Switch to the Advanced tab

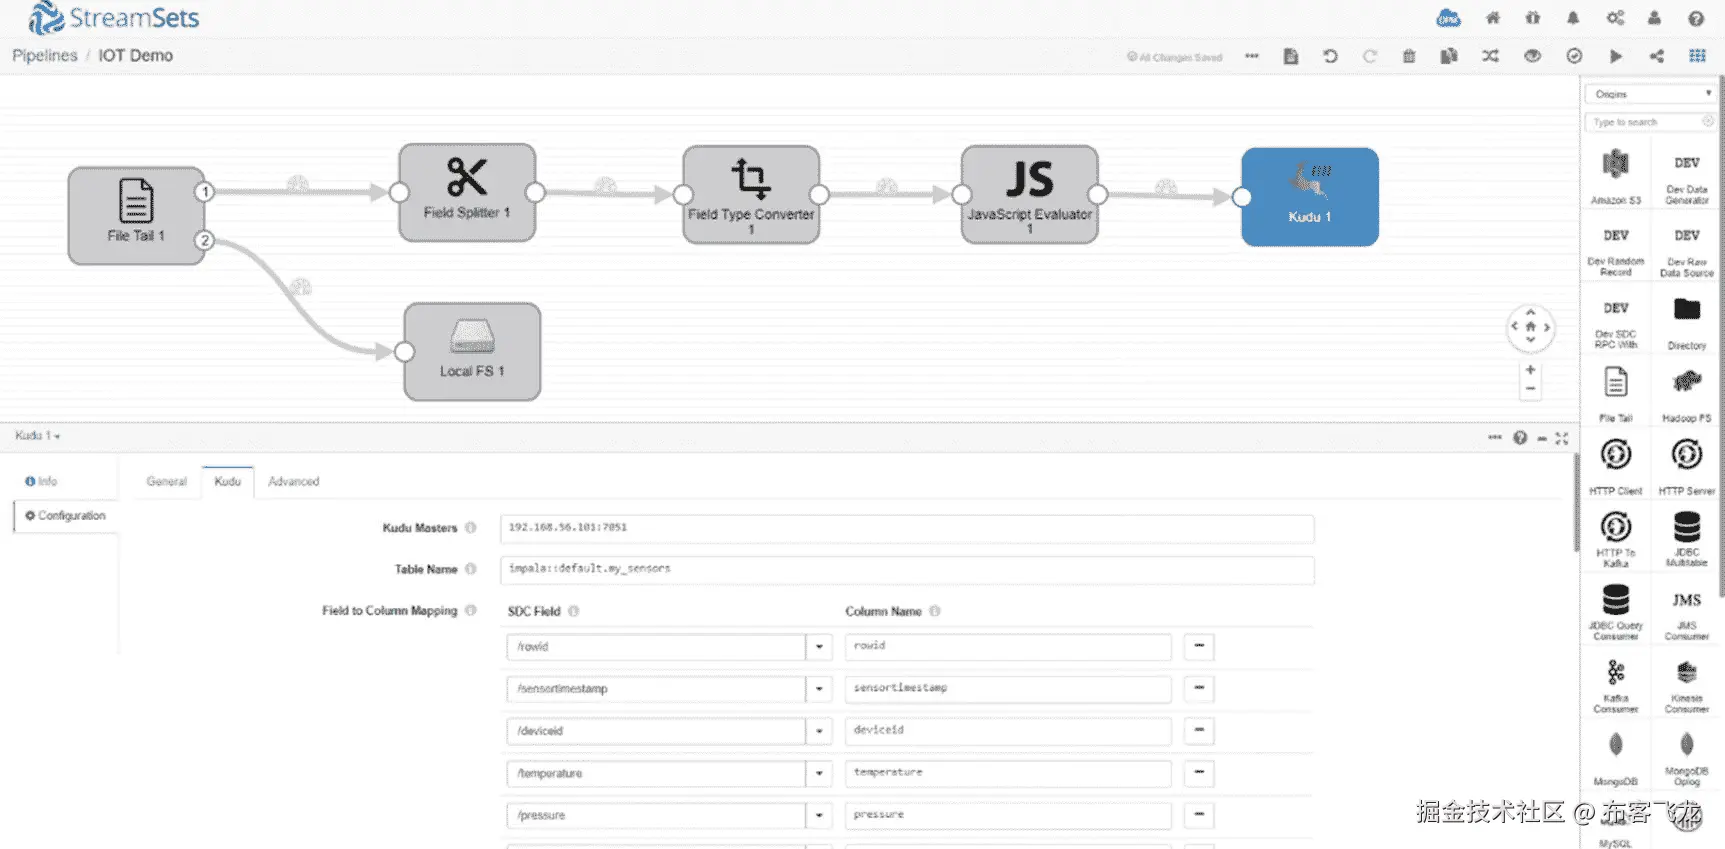[294, 482]
